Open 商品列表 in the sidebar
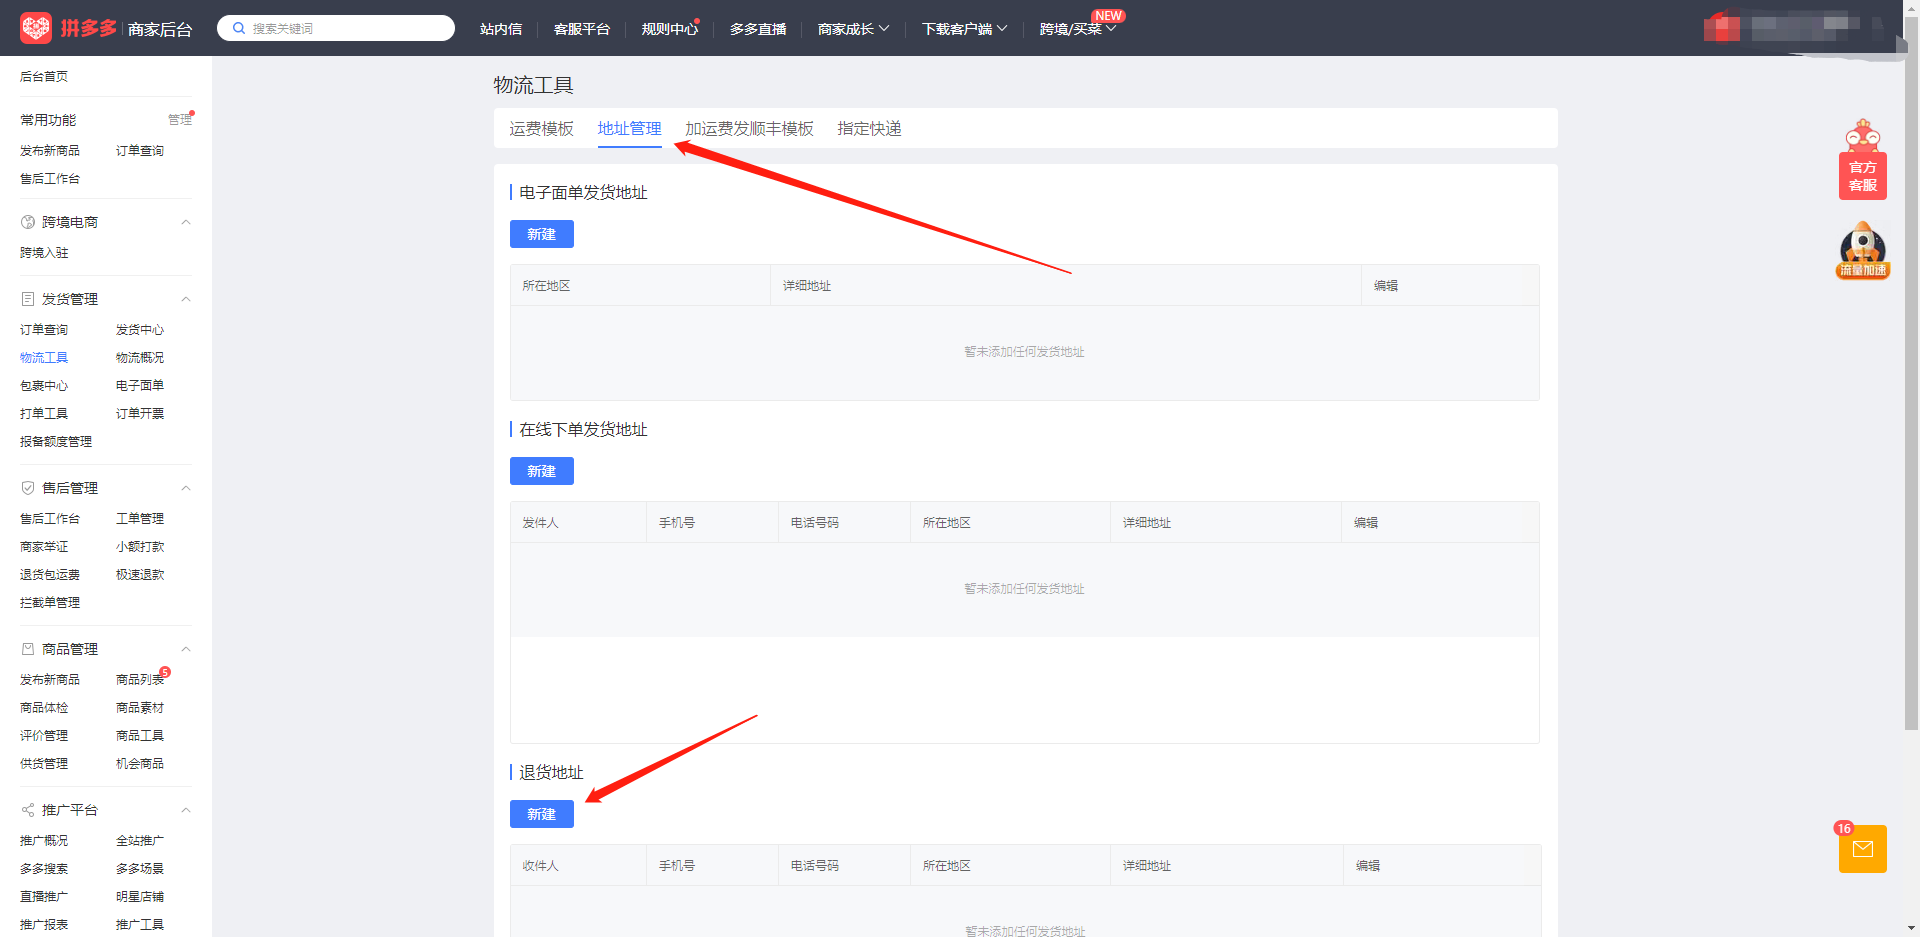Viewport: 1920px width, 937px height. pos(140,680)
